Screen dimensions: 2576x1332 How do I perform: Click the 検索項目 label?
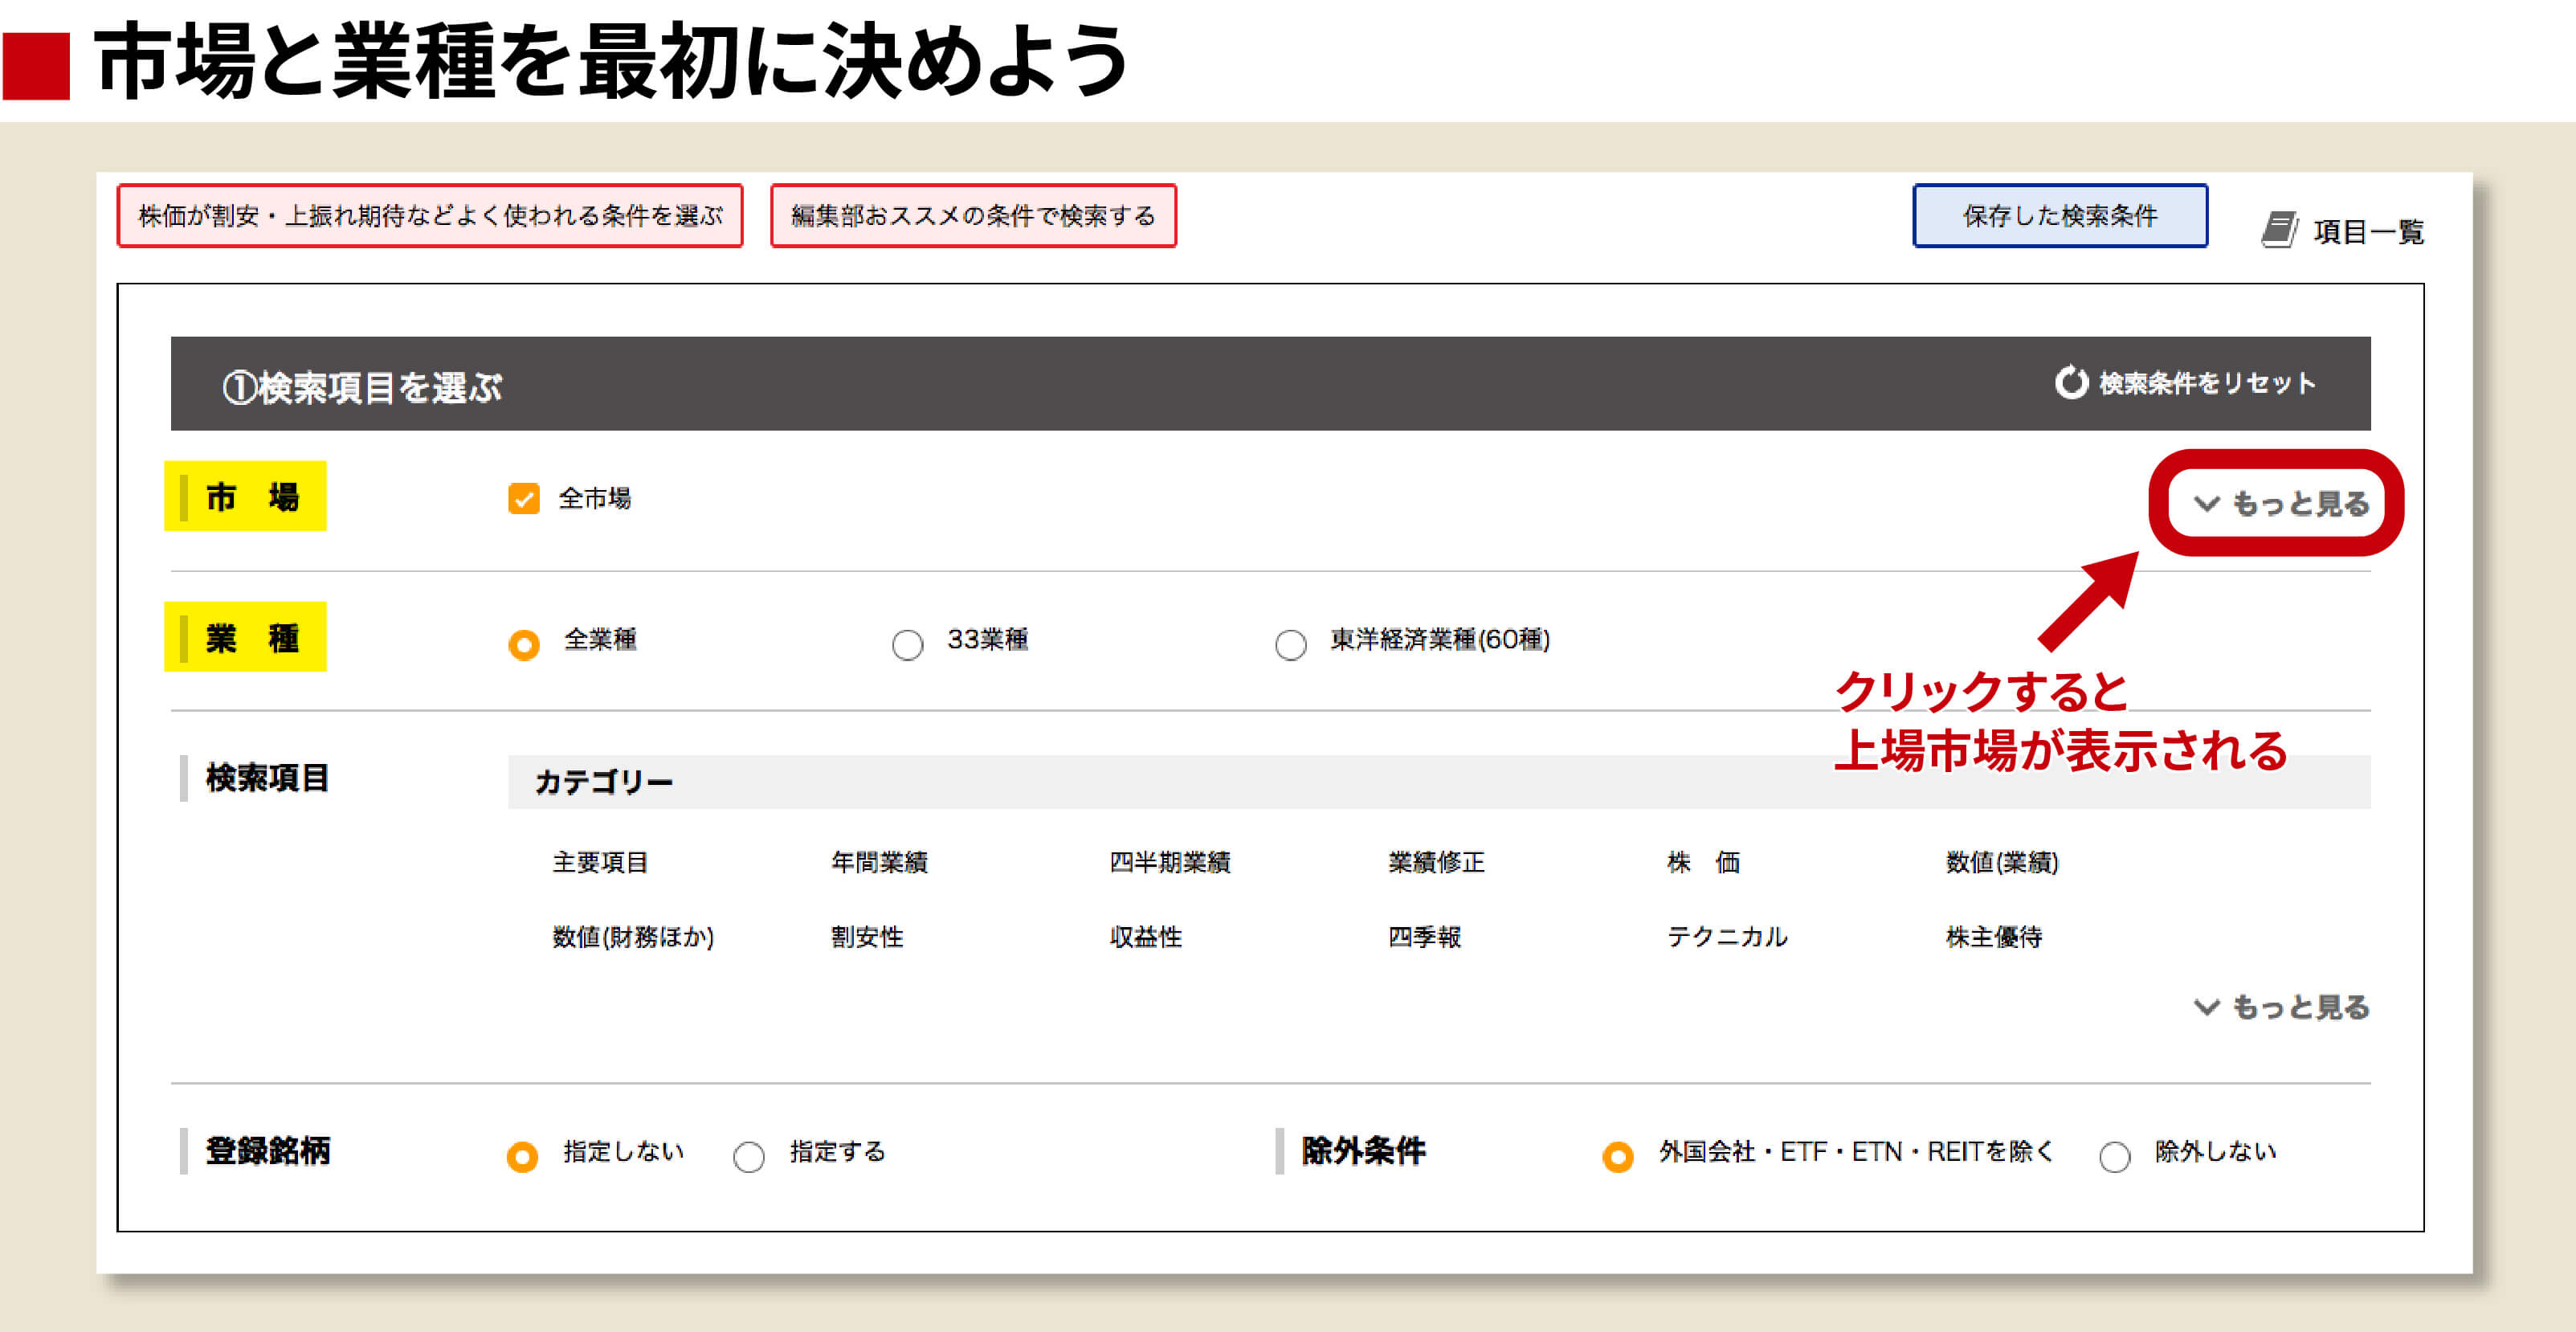coord(267,778)
